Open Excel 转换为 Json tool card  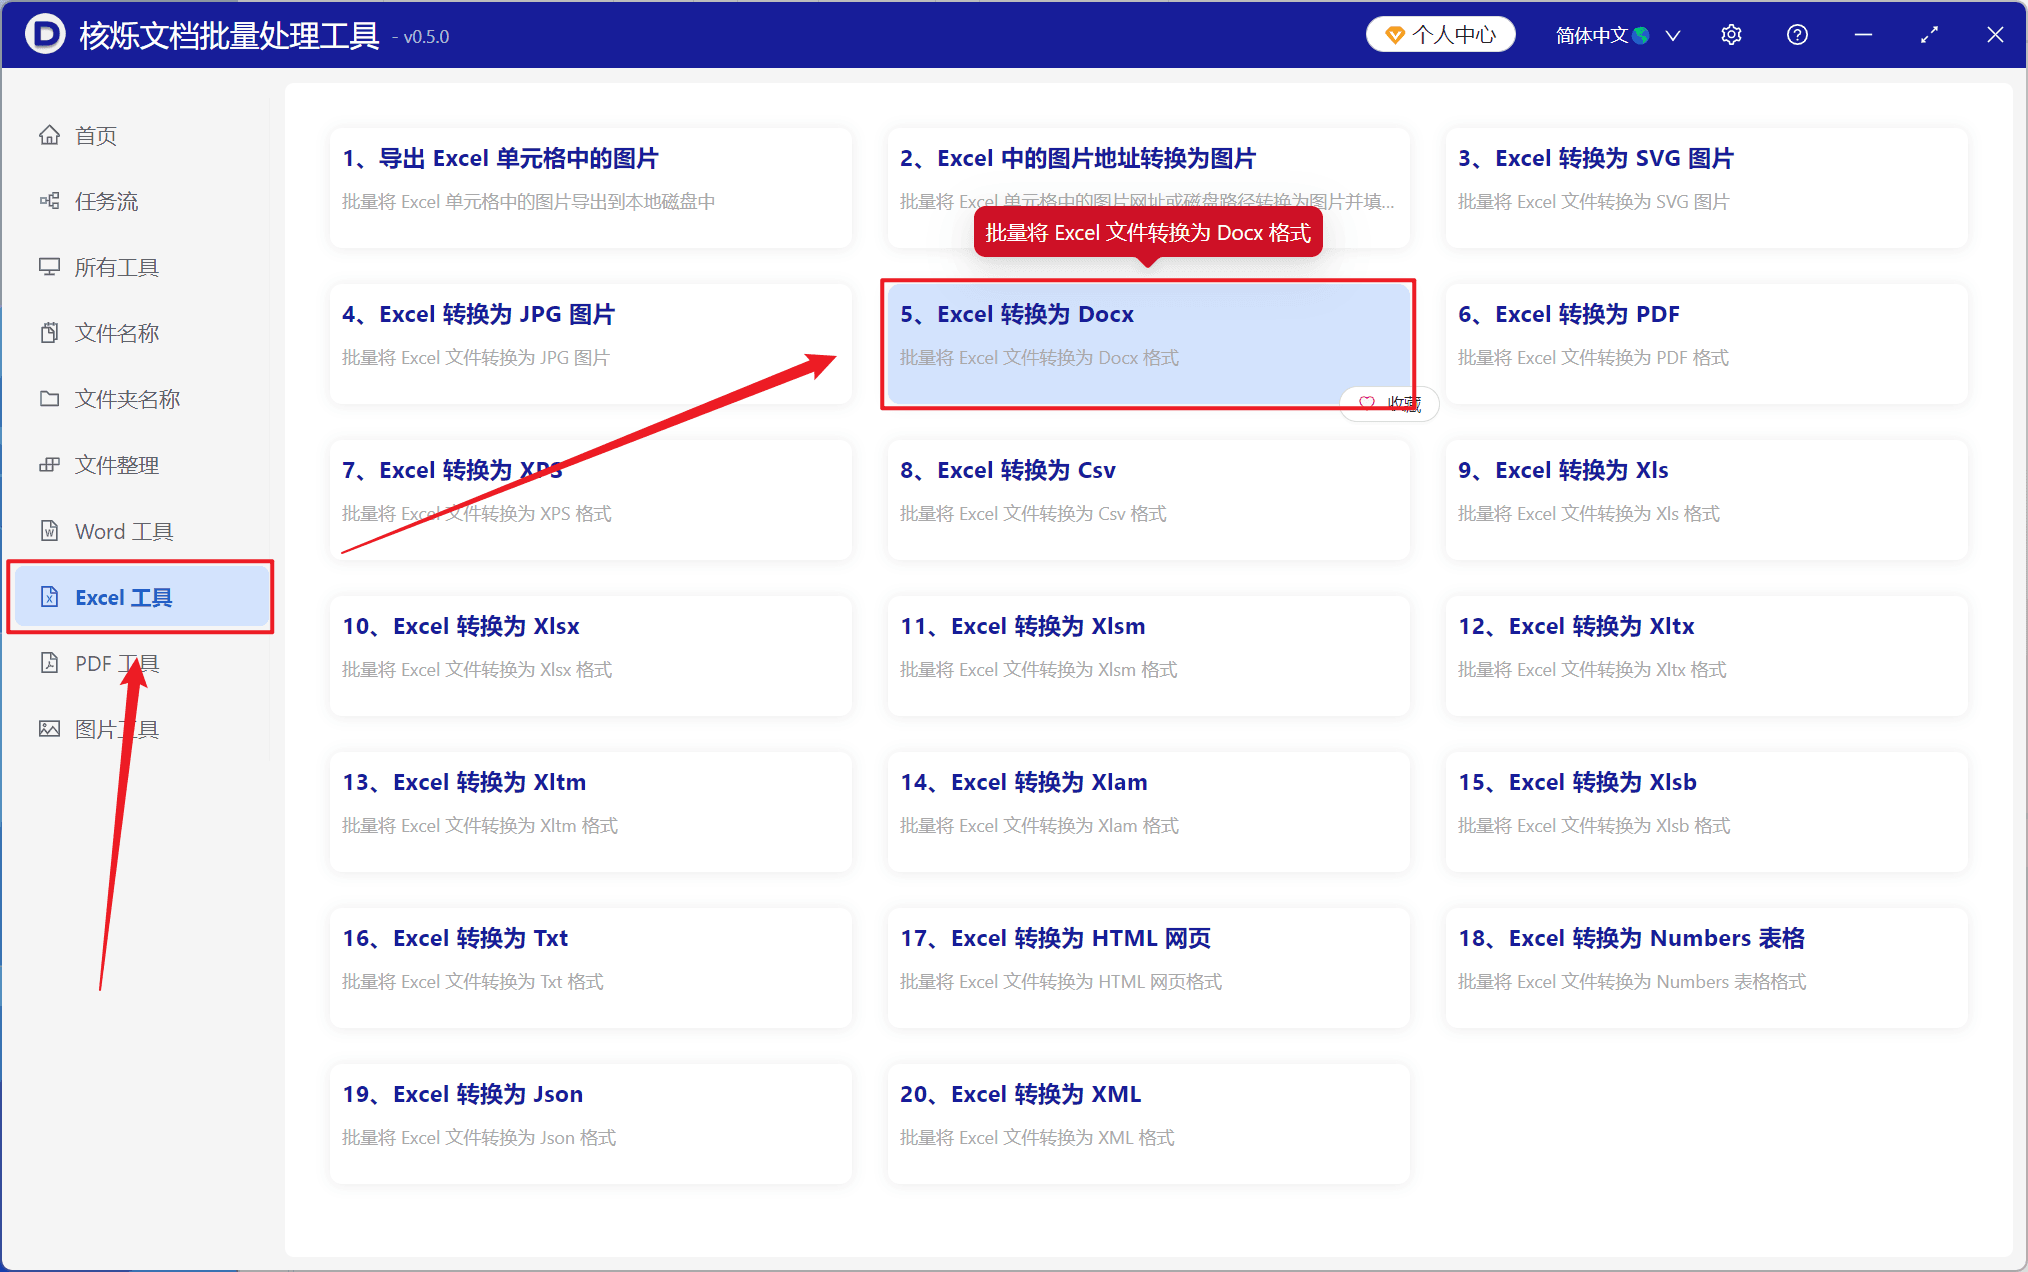click(590, 1124)
